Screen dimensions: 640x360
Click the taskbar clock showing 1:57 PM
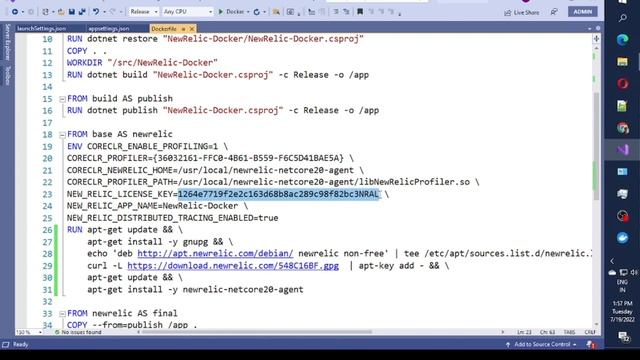pyautogui.click(x=622, y=311)
